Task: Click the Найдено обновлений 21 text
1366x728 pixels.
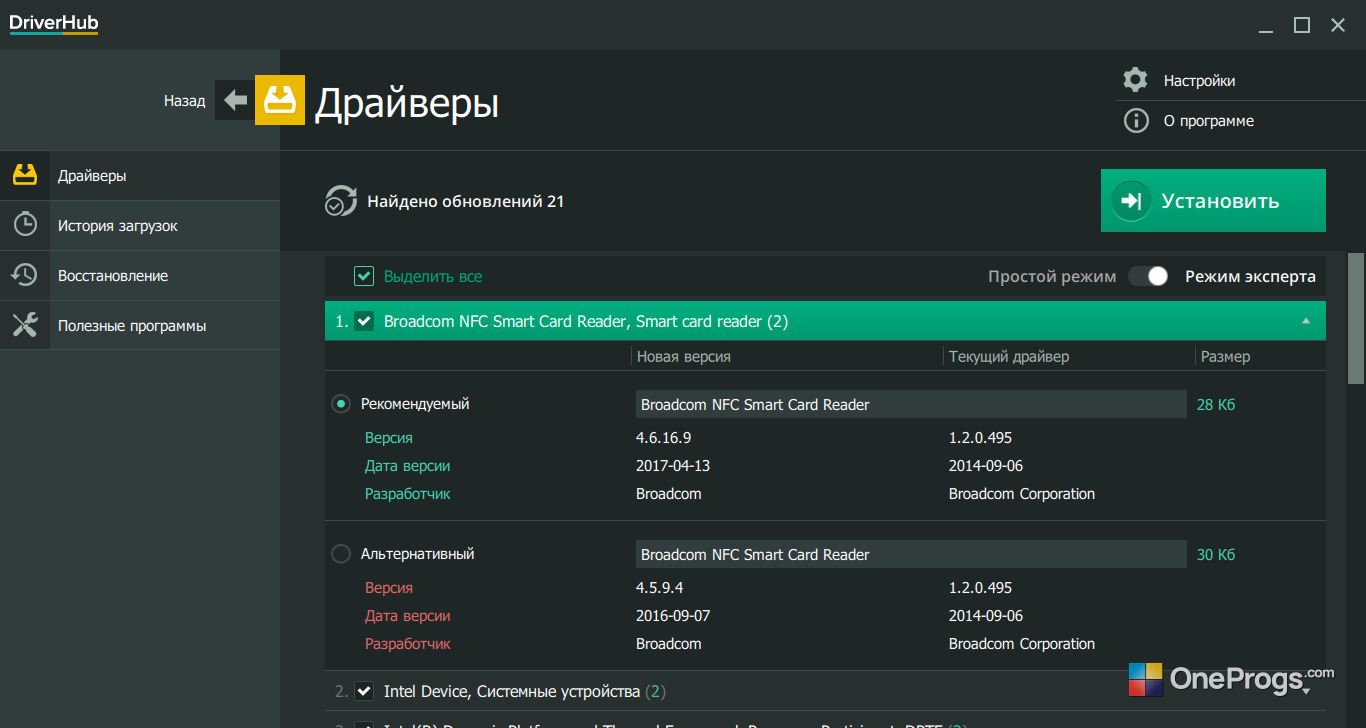Action: click(466, 201)
